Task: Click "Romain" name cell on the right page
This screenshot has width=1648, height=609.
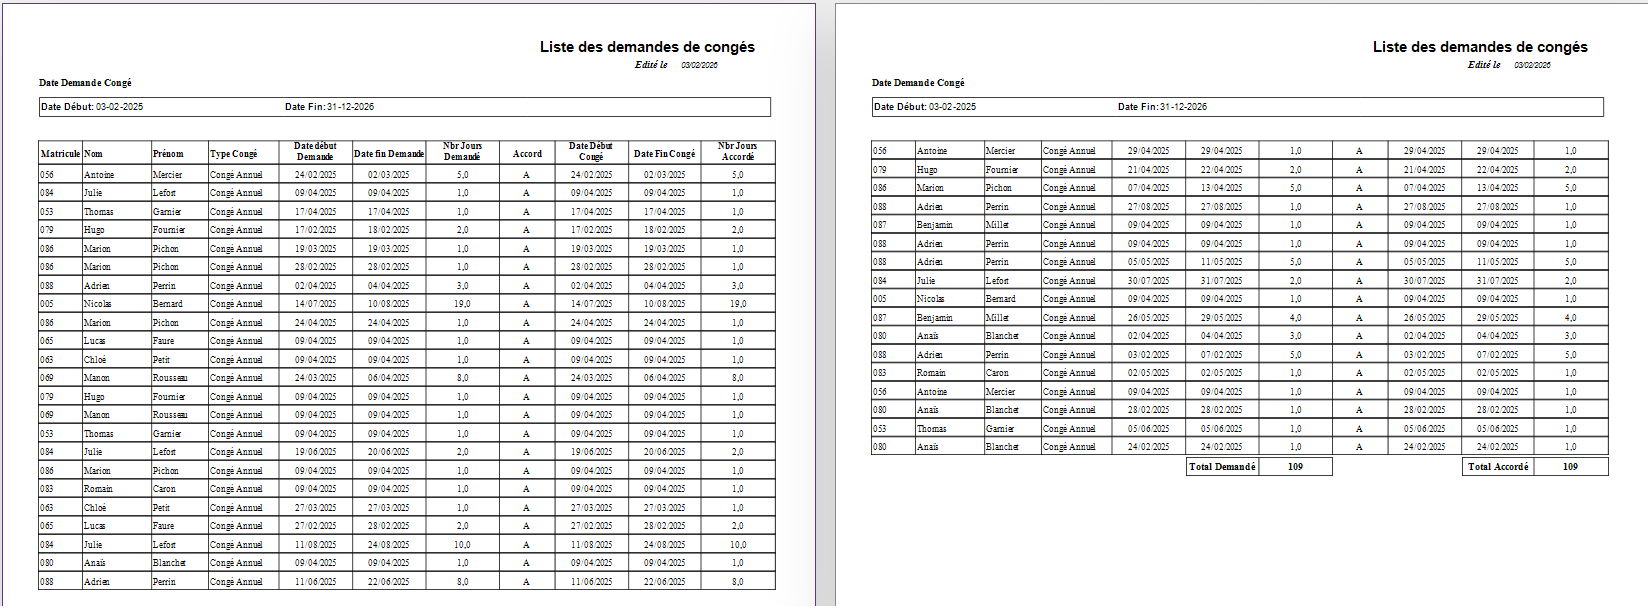Action: (931, 373)
